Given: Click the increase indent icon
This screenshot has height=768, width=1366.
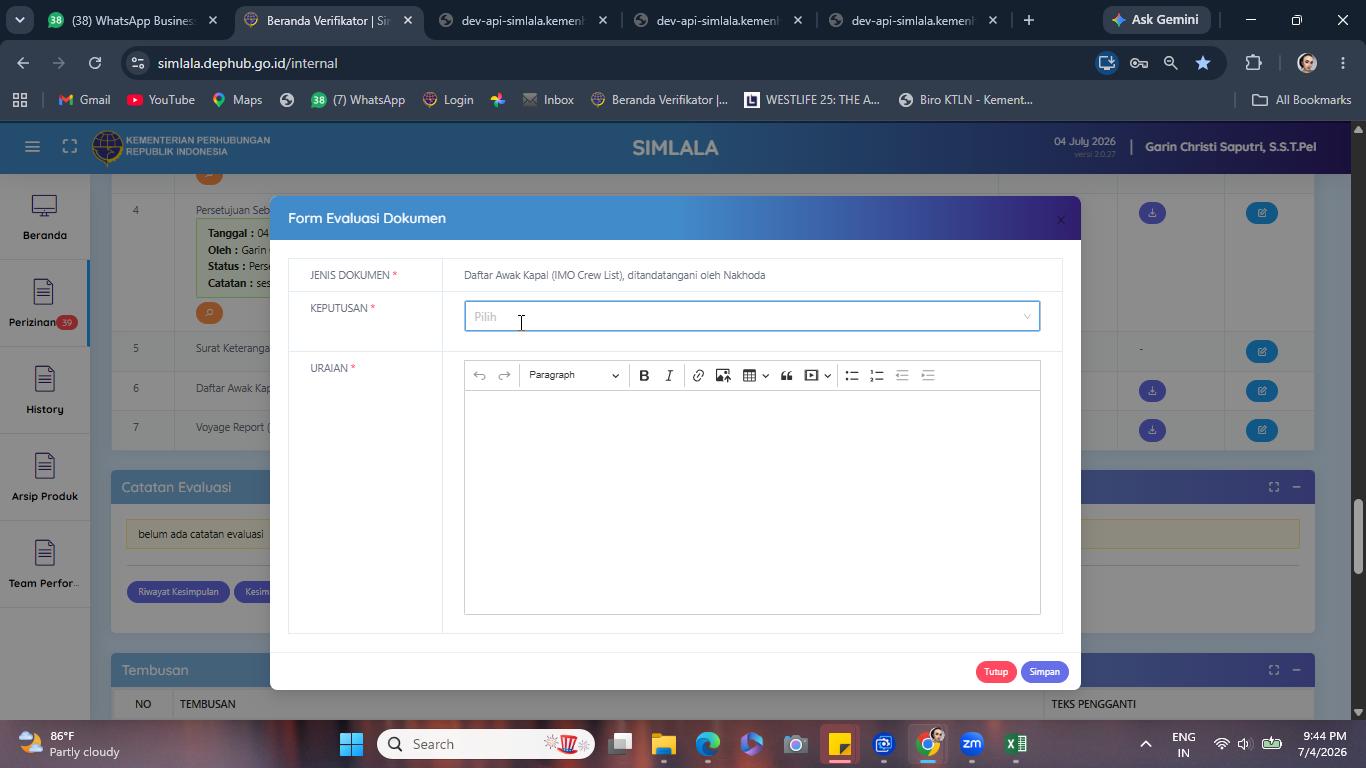Looking at the screenshot, I should click(927, 375).
